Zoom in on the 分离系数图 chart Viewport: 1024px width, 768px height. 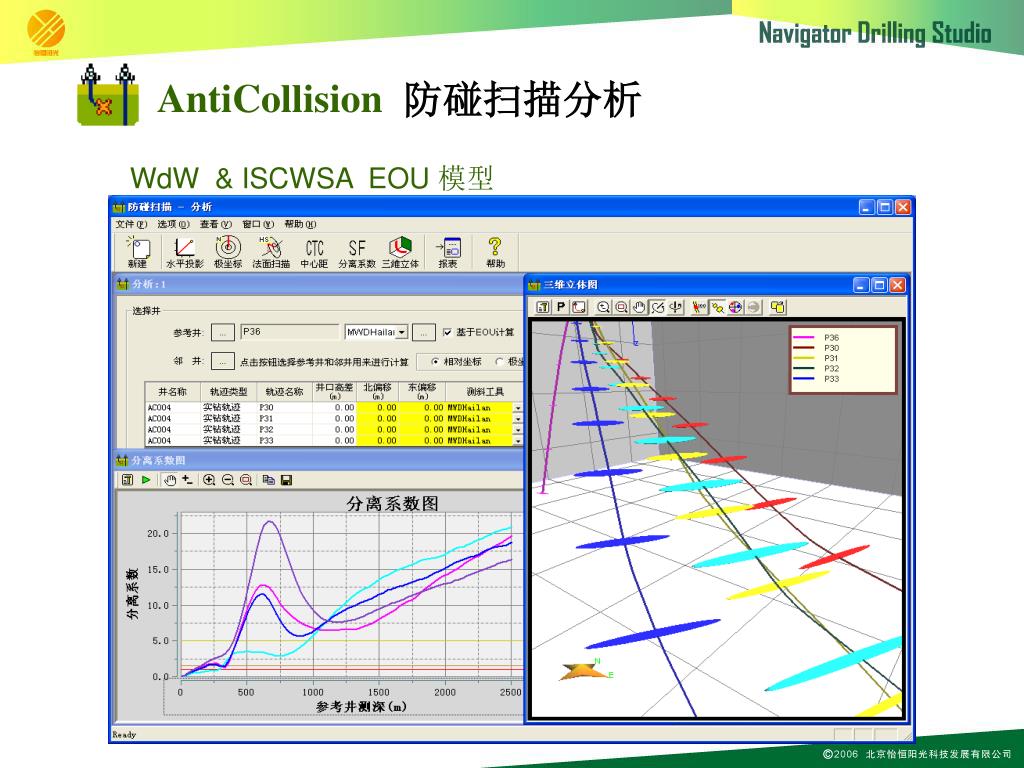click(209, 480)
